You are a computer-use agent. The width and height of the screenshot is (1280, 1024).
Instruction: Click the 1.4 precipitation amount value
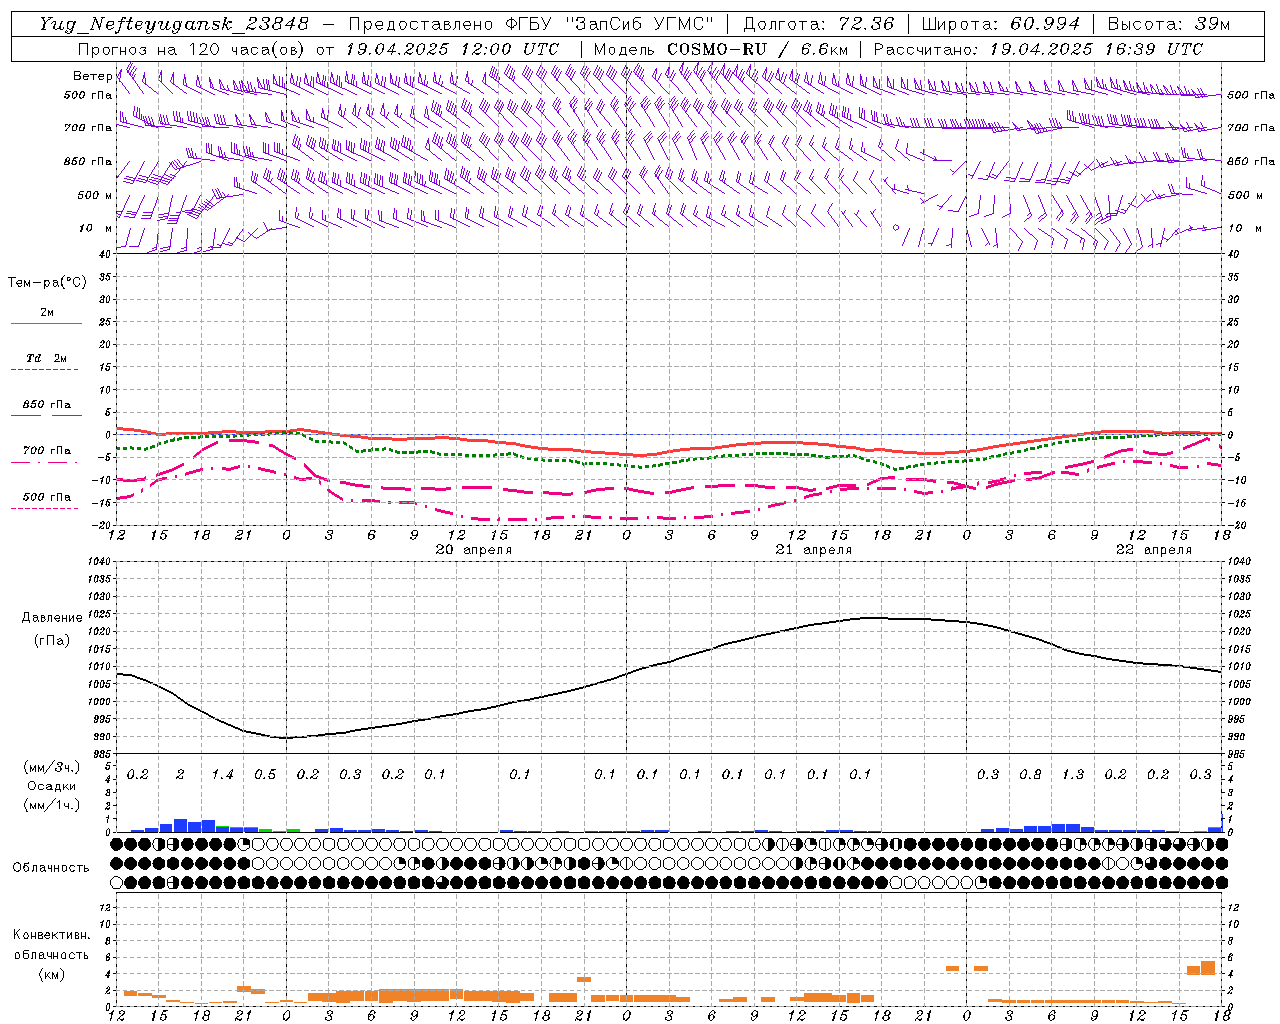click(222, 775)
